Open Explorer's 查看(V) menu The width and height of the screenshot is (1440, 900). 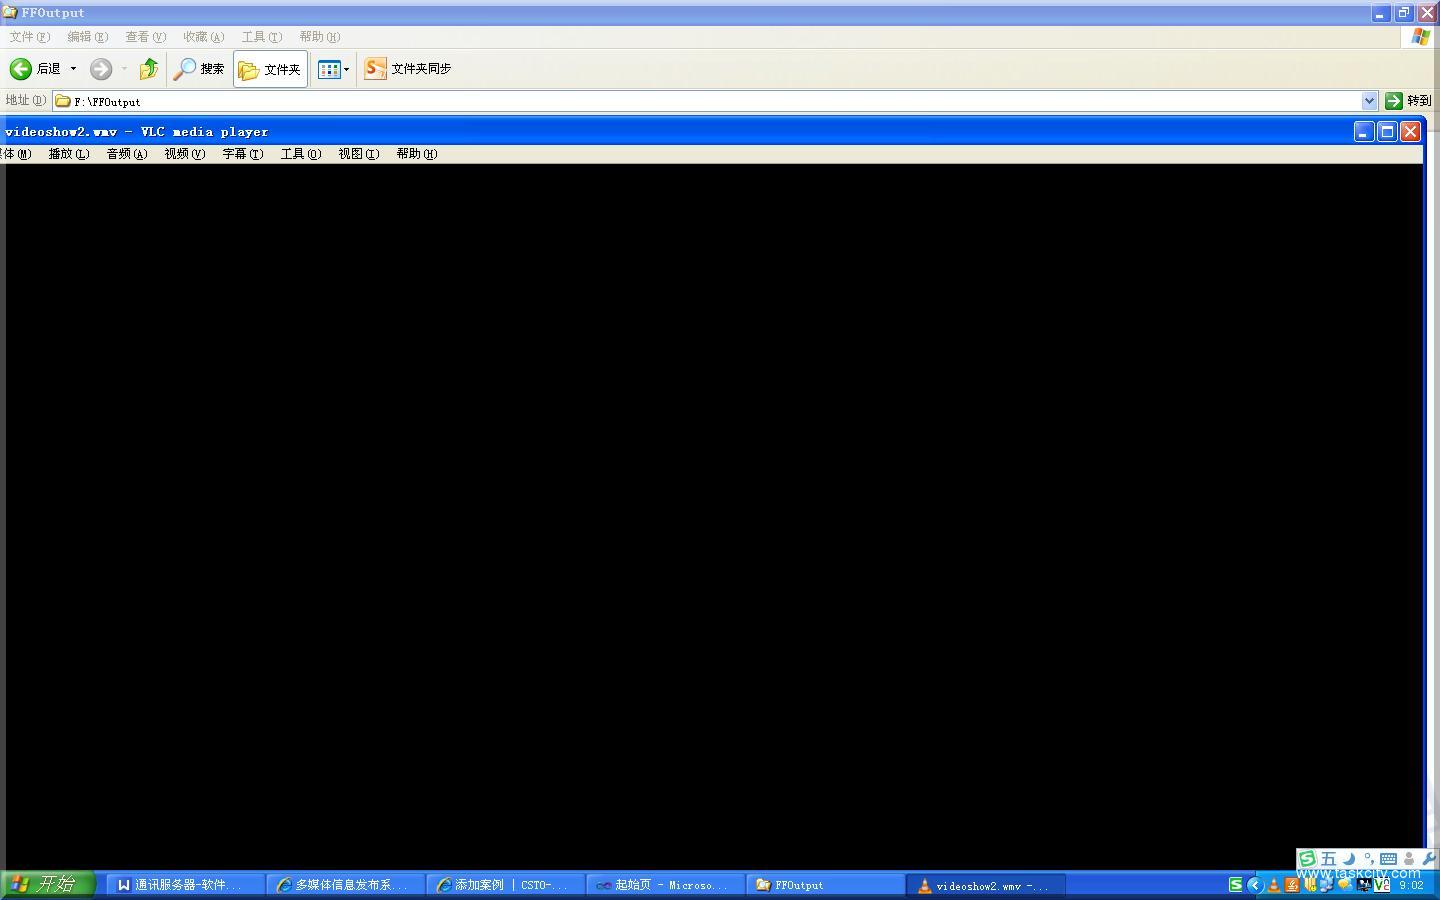[145, 37]
